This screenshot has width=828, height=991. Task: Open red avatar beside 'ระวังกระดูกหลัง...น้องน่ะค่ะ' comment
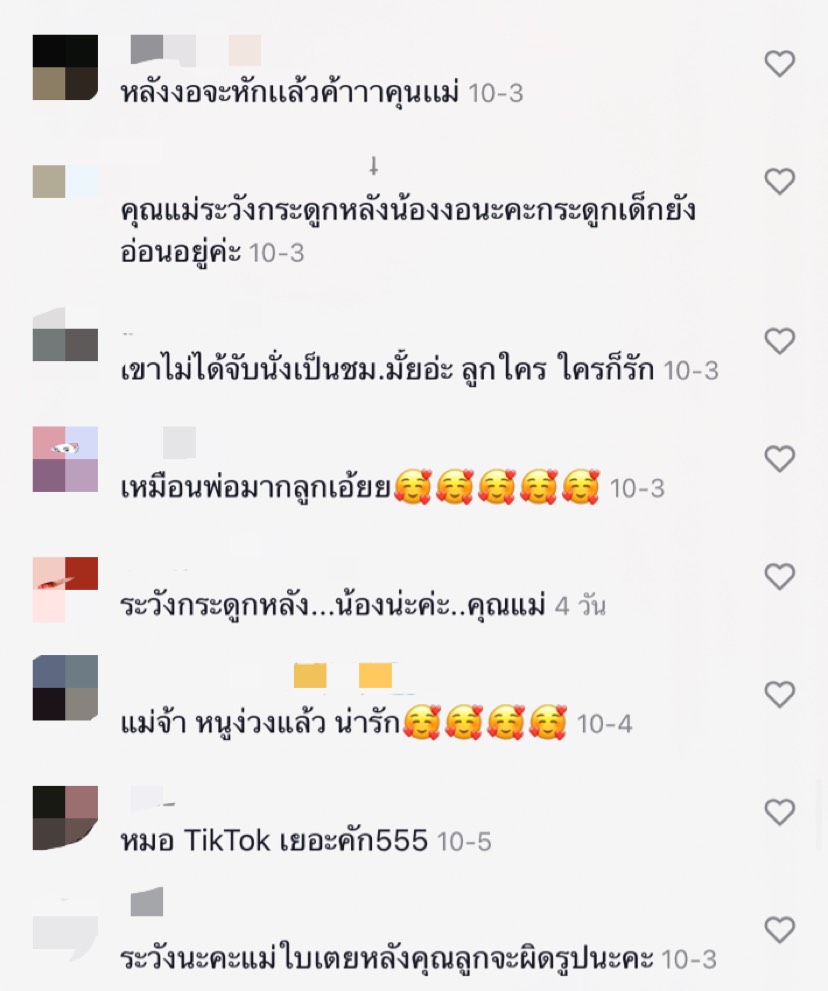pos(65,590)
